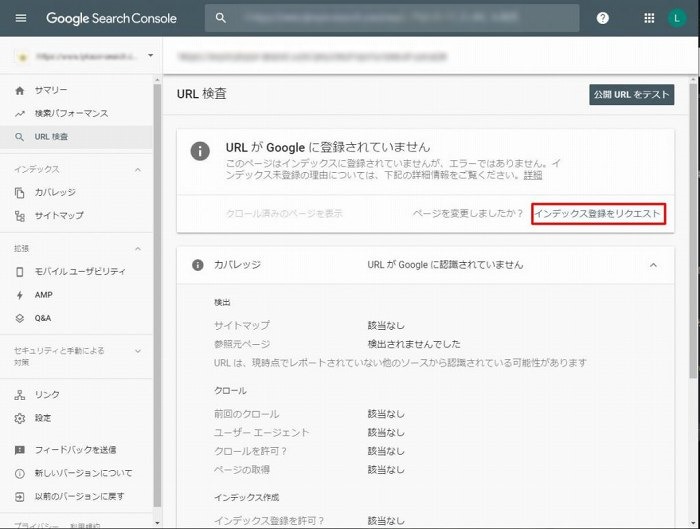This screenshot has width=700, height=529.
Task: Click the phone icon for モバイル ユーザビリティ
Action: point(20,271)
